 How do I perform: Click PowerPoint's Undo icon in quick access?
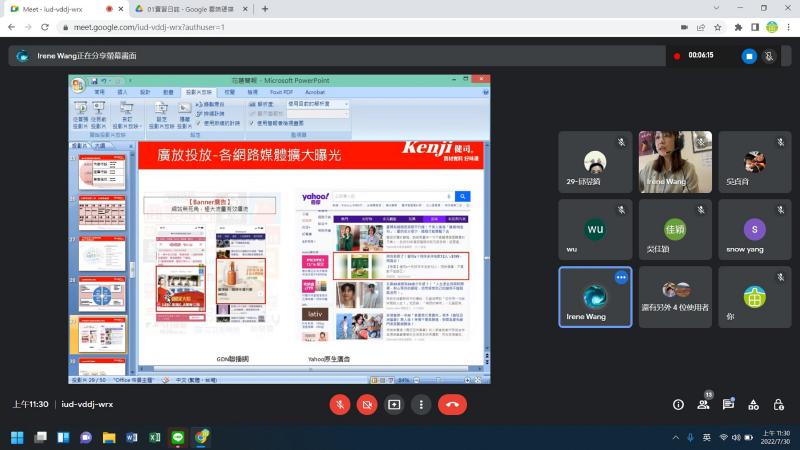[104, 81]
